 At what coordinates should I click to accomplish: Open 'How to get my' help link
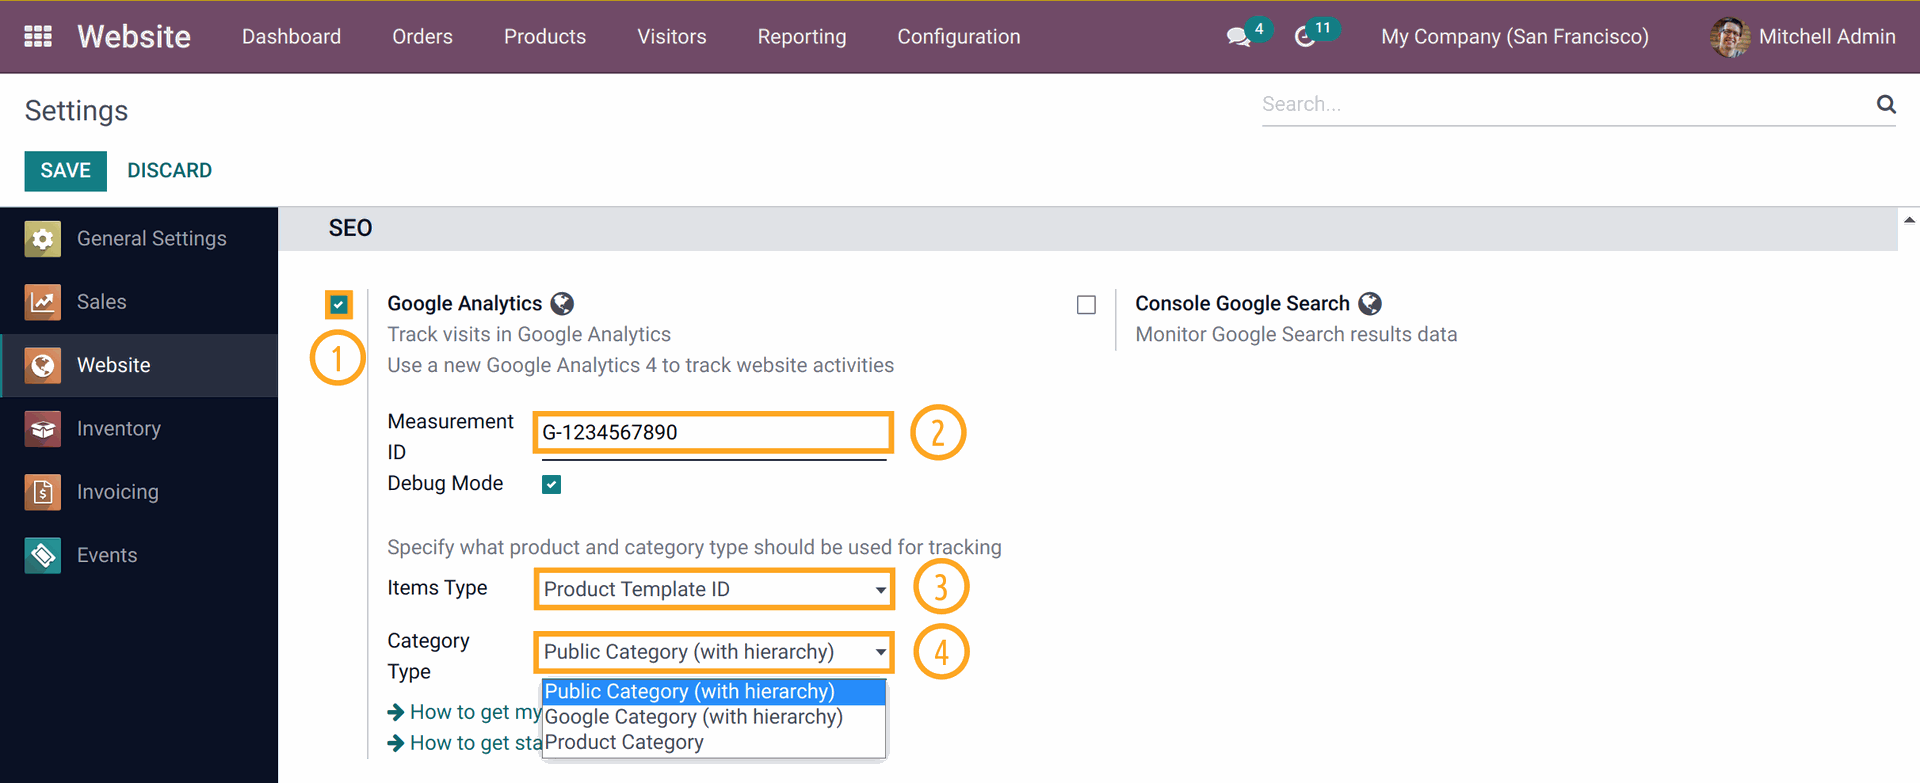point(476,712)
